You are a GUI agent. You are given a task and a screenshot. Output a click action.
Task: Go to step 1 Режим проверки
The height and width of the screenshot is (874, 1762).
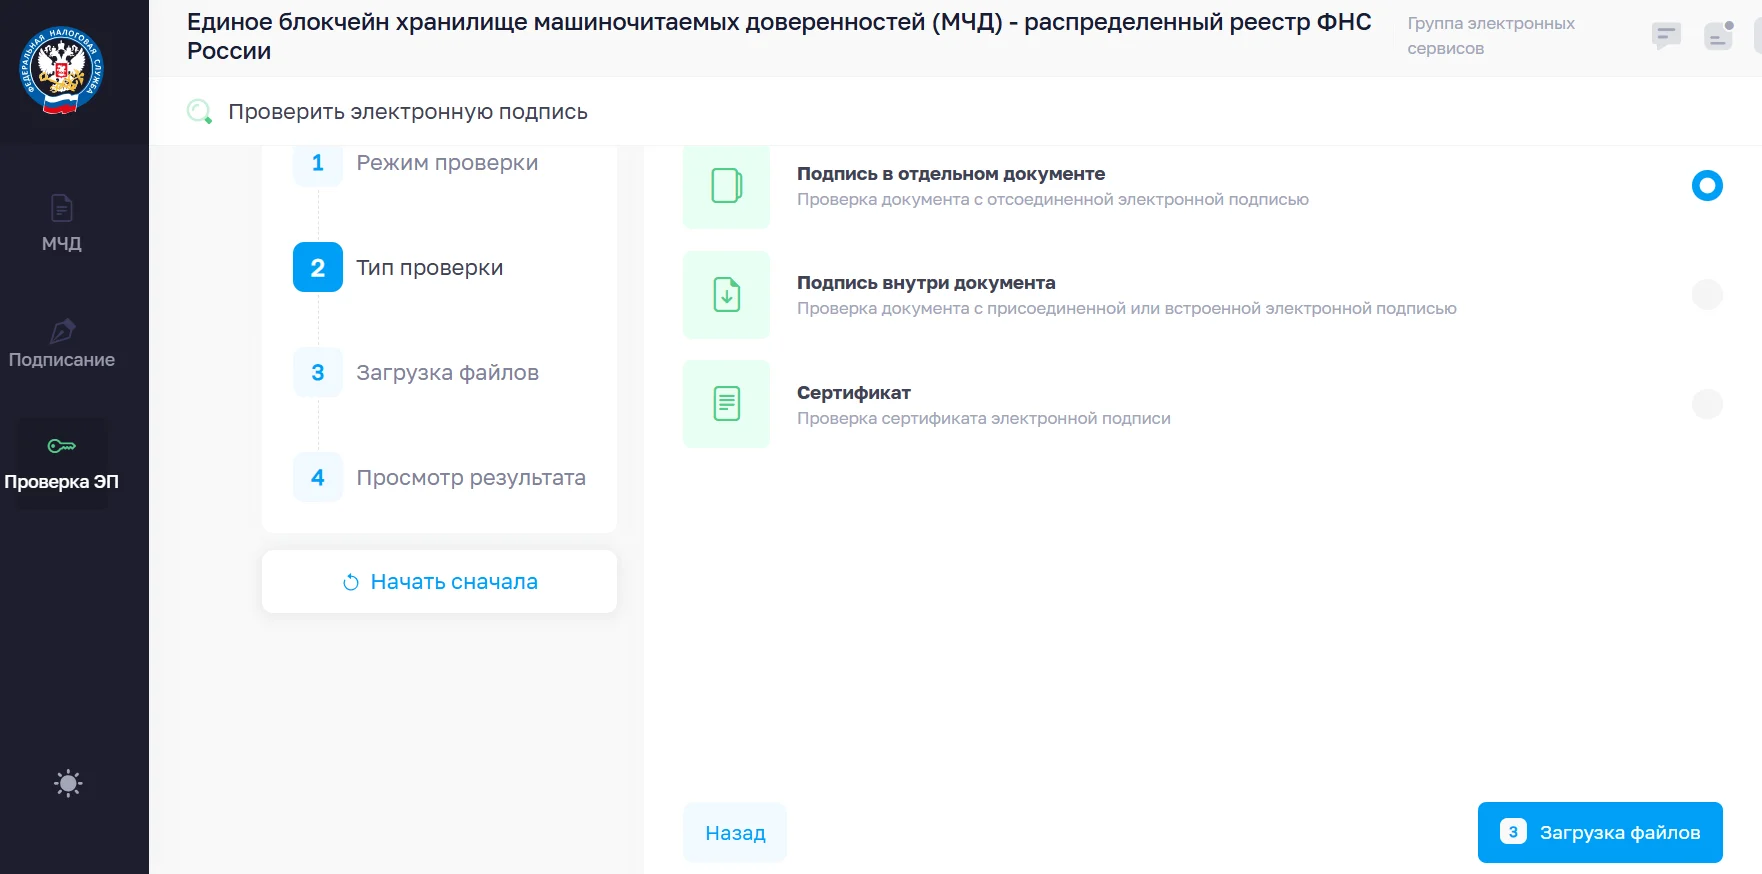tap(446, 163)
